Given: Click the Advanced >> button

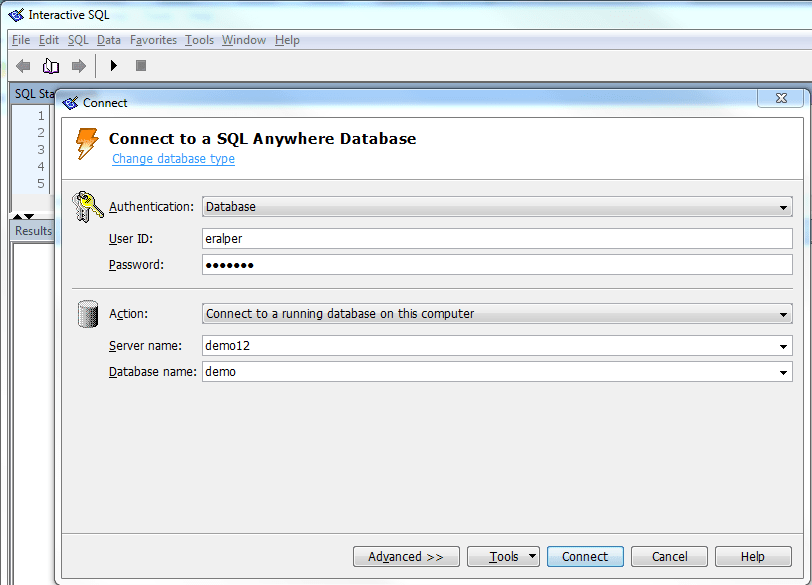Looking at the screenshot, I should point(406,557).
